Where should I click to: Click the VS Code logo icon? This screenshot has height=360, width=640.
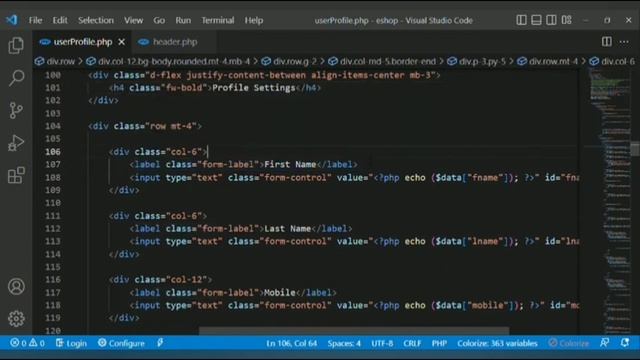[x=12, y=20]
